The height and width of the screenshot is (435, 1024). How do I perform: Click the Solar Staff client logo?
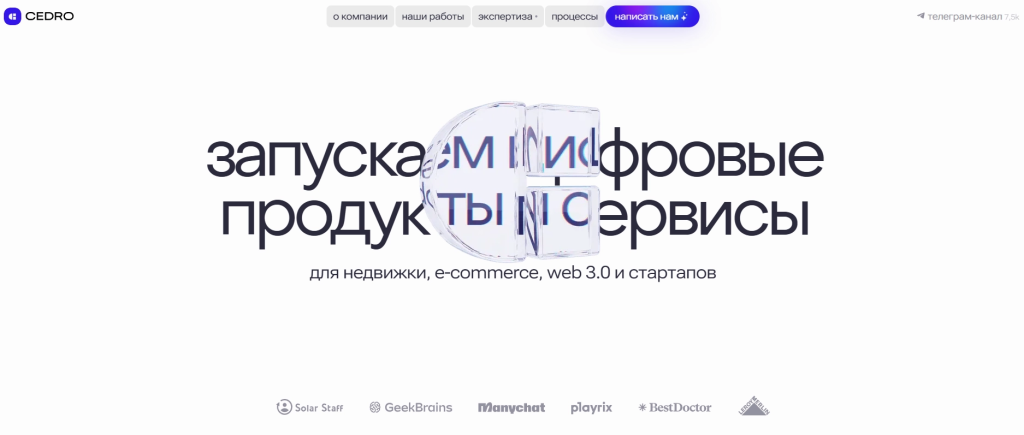[310, 408]
